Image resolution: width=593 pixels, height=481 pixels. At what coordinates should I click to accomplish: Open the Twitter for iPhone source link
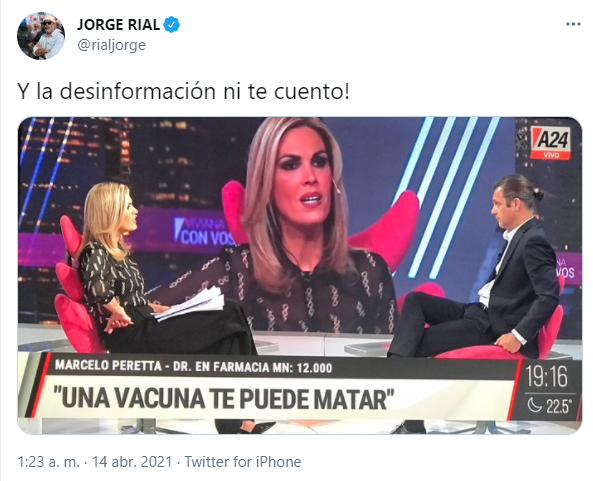(x=243, y=462)
